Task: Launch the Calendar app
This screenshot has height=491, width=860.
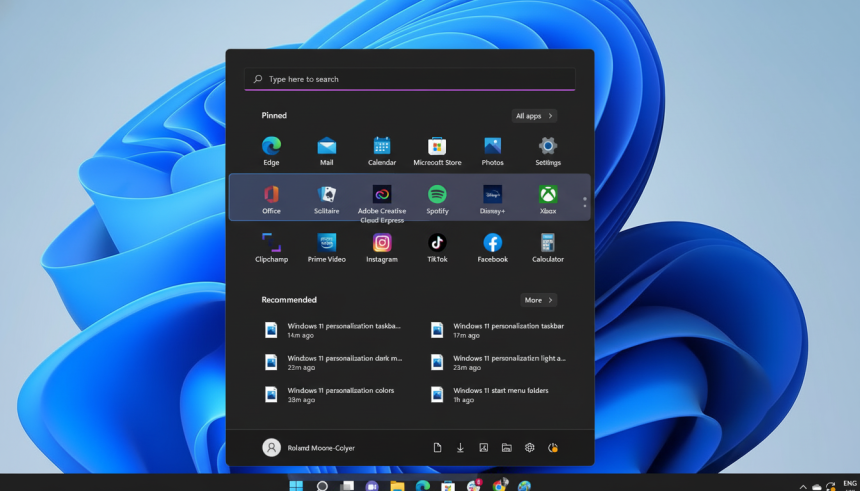Action: pyautogui.click(x=382, y=151)
